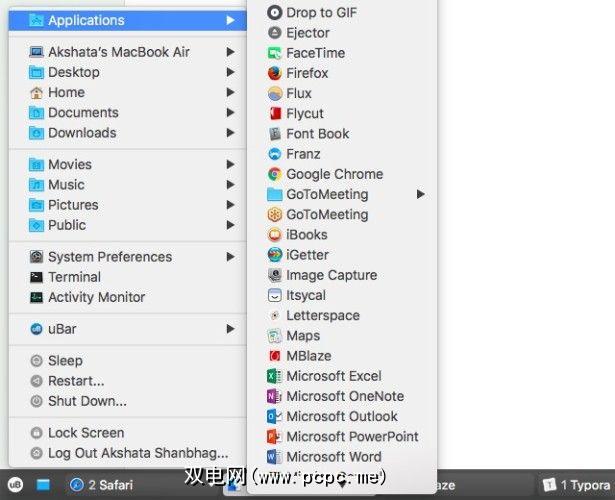The width and height of the screenshot is (615, 500).
Task: Click the Flux app icon
Action: 275,93
